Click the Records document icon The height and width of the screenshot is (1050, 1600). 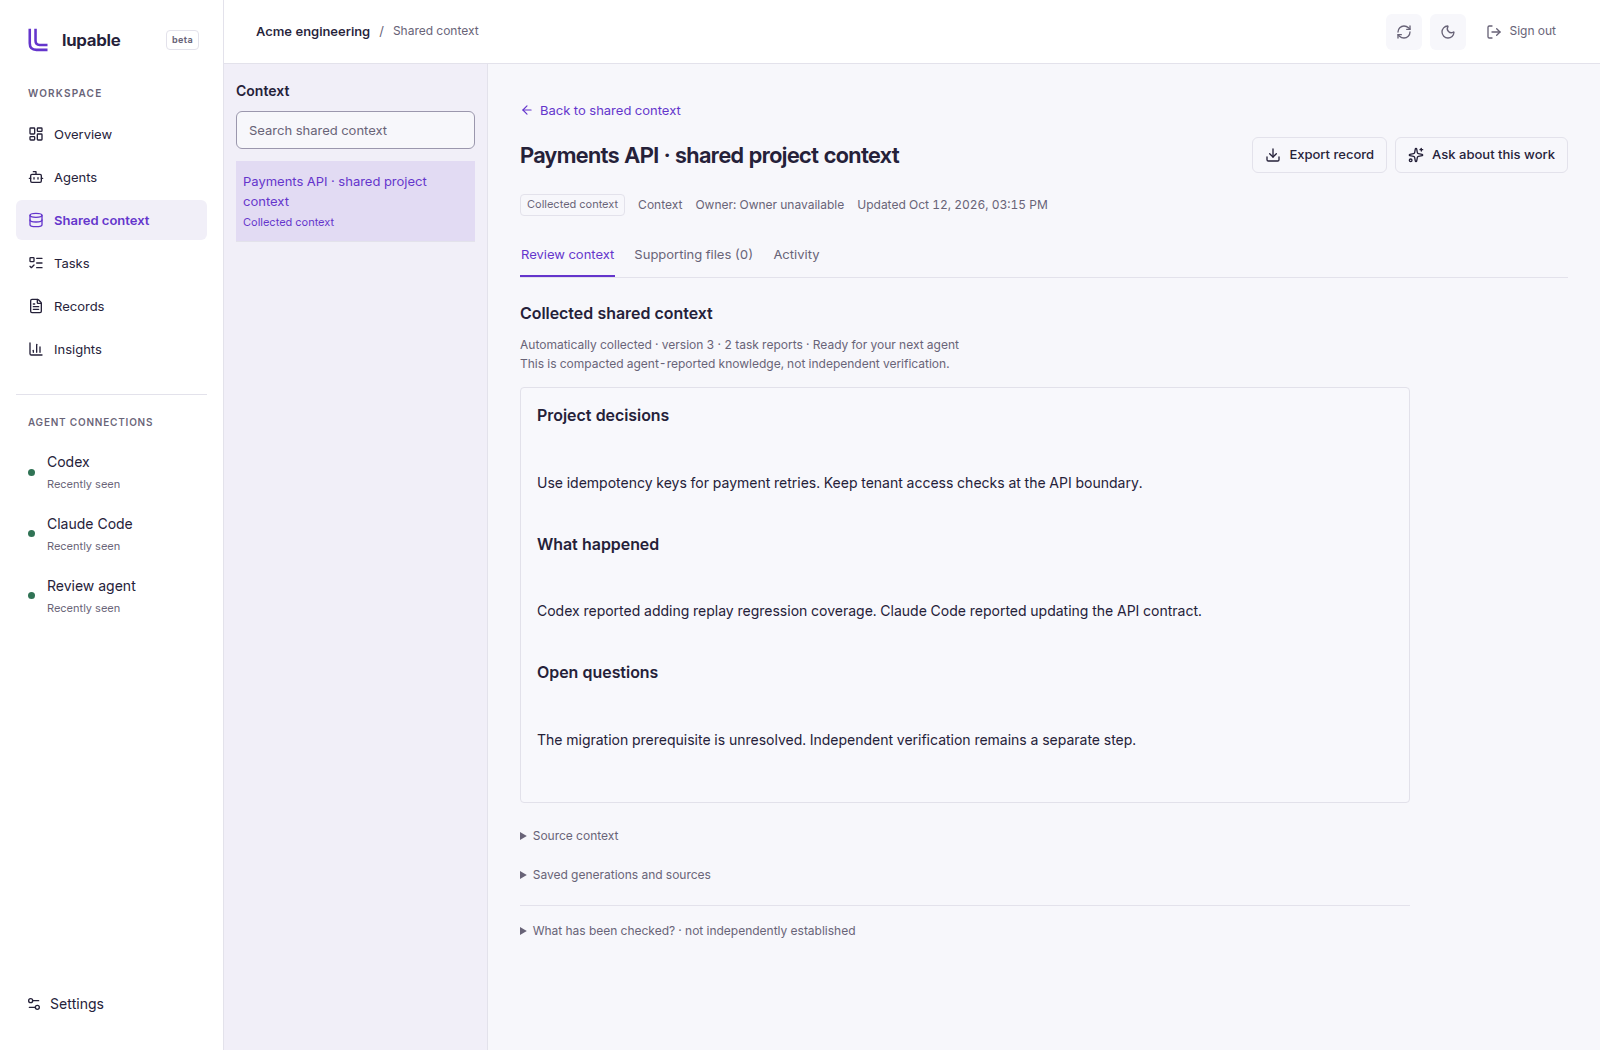(36, 306)
